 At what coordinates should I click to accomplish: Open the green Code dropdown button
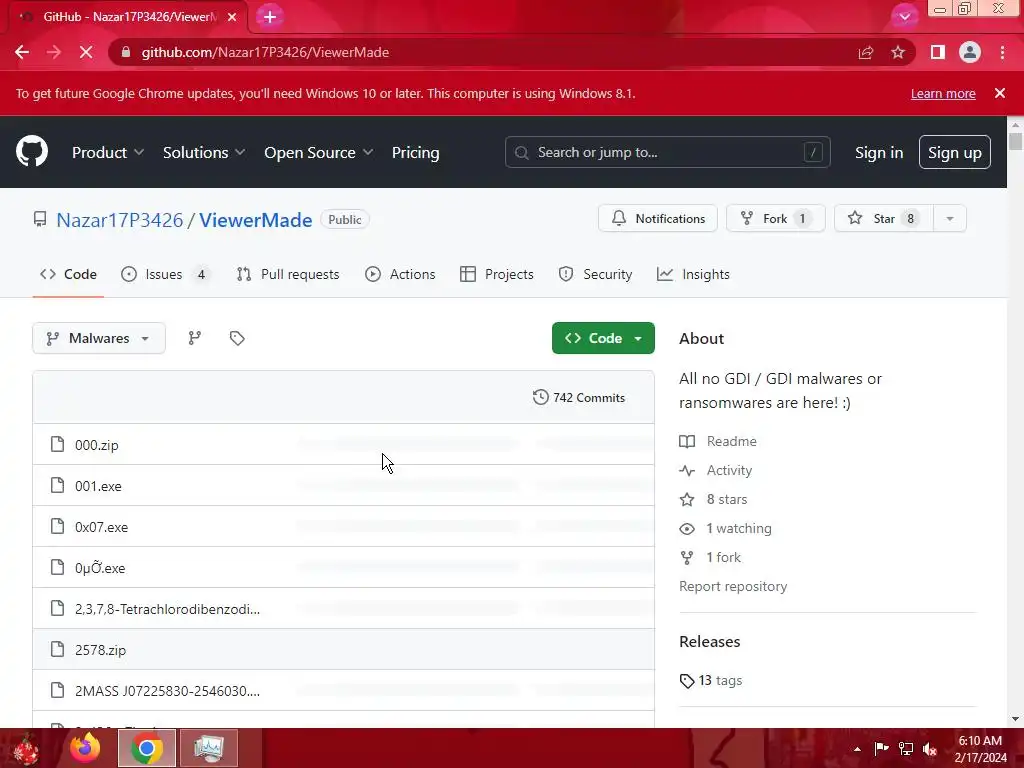click(x=603, y=338)
